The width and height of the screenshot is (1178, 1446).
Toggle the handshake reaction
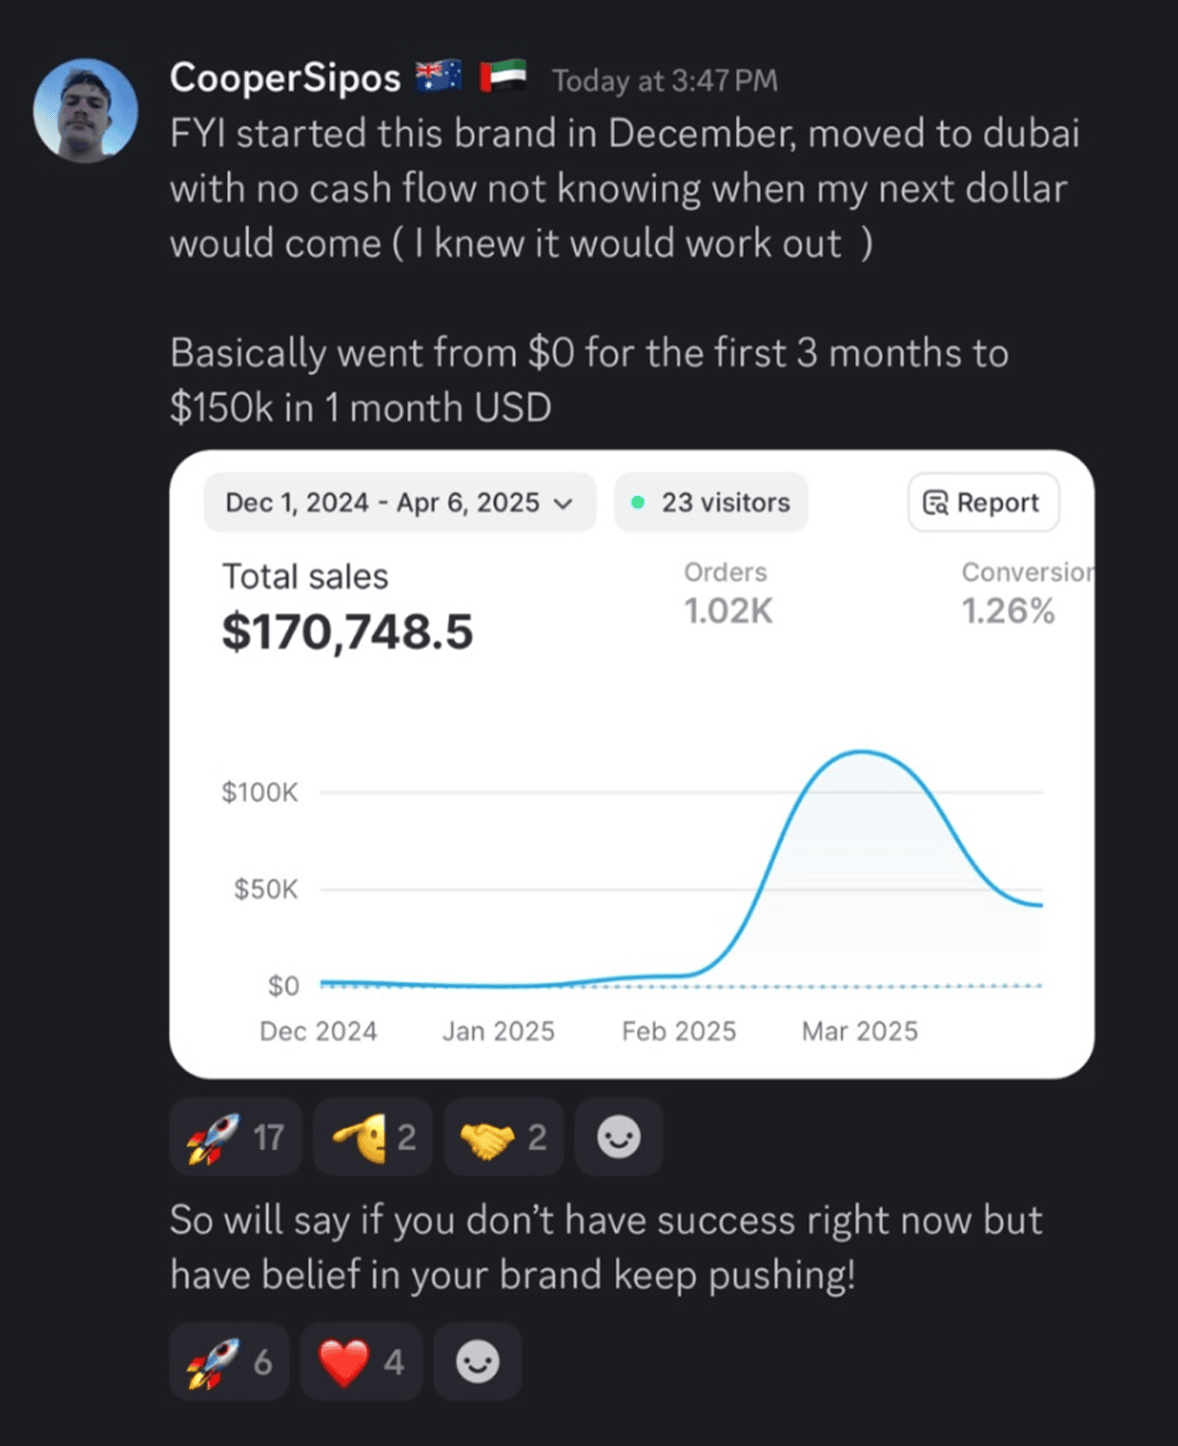[503, 1137]
